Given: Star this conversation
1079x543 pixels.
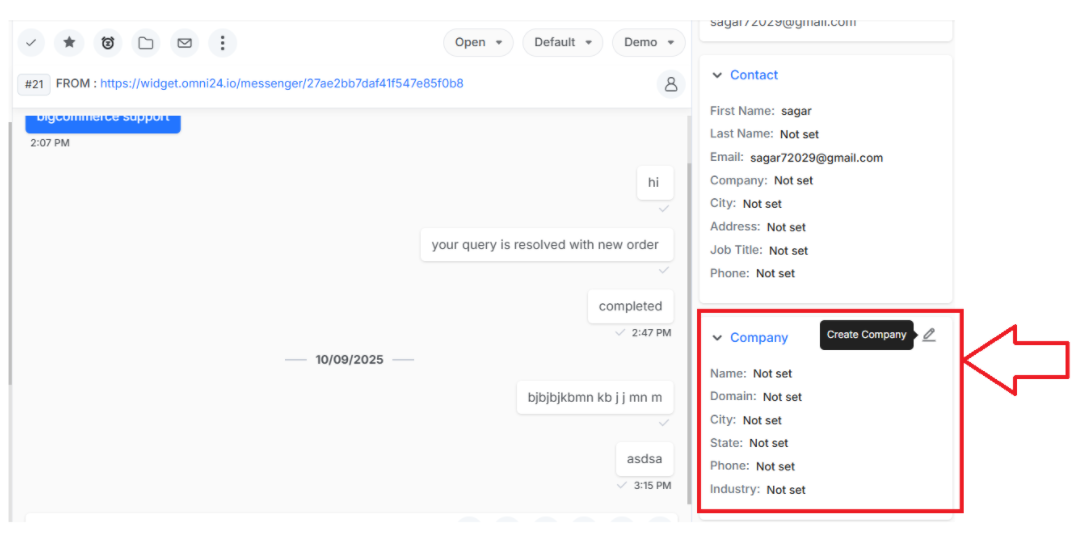Looking at the screenshot, I should point(69,43).
